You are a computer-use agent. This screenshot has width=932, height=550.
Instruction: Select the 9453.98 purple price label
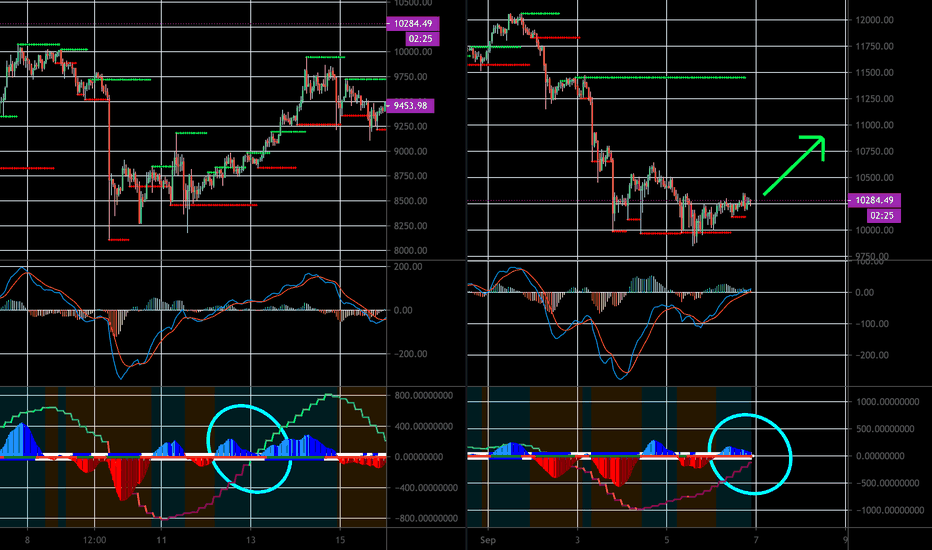[410, 106]
